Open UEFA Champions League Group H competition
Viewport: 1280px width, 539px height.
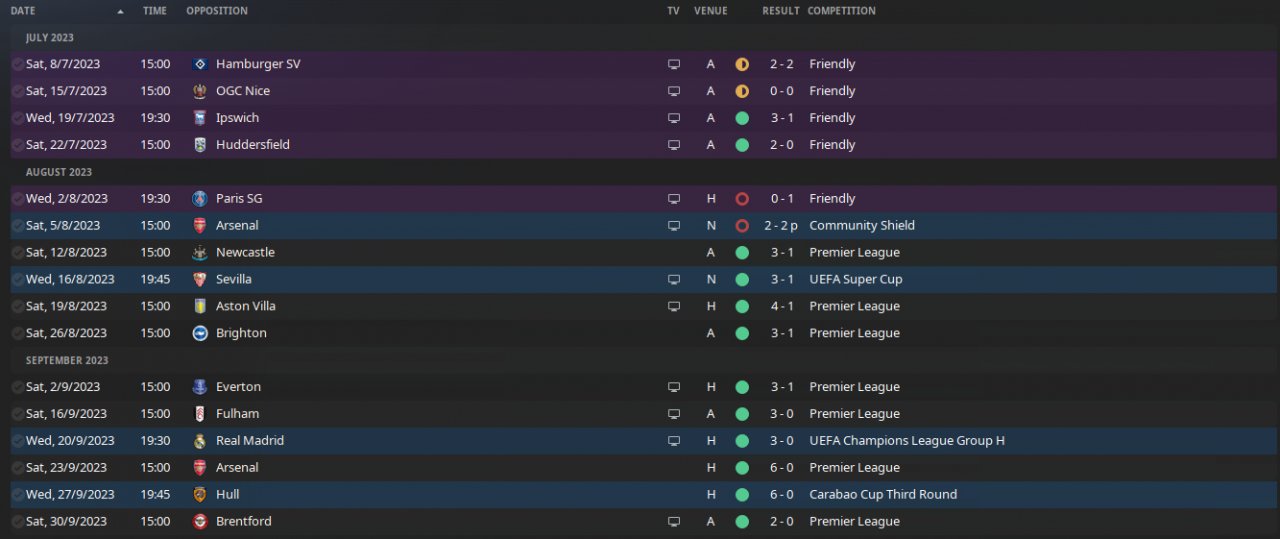click(x=907, y=441)
